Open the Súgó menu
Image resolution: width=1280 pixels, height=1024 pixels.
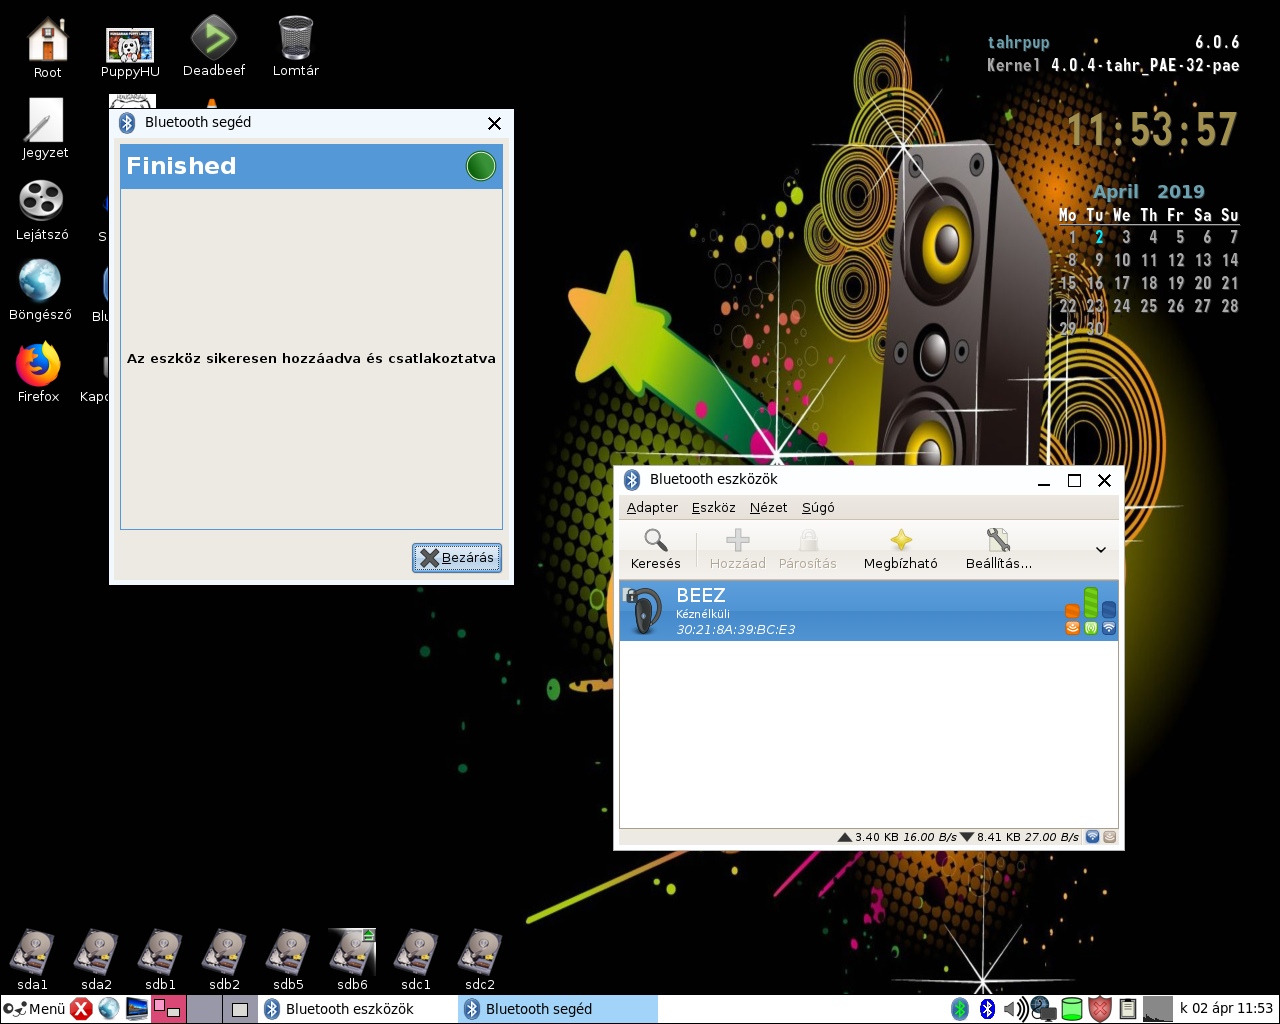tap(818, 507)
